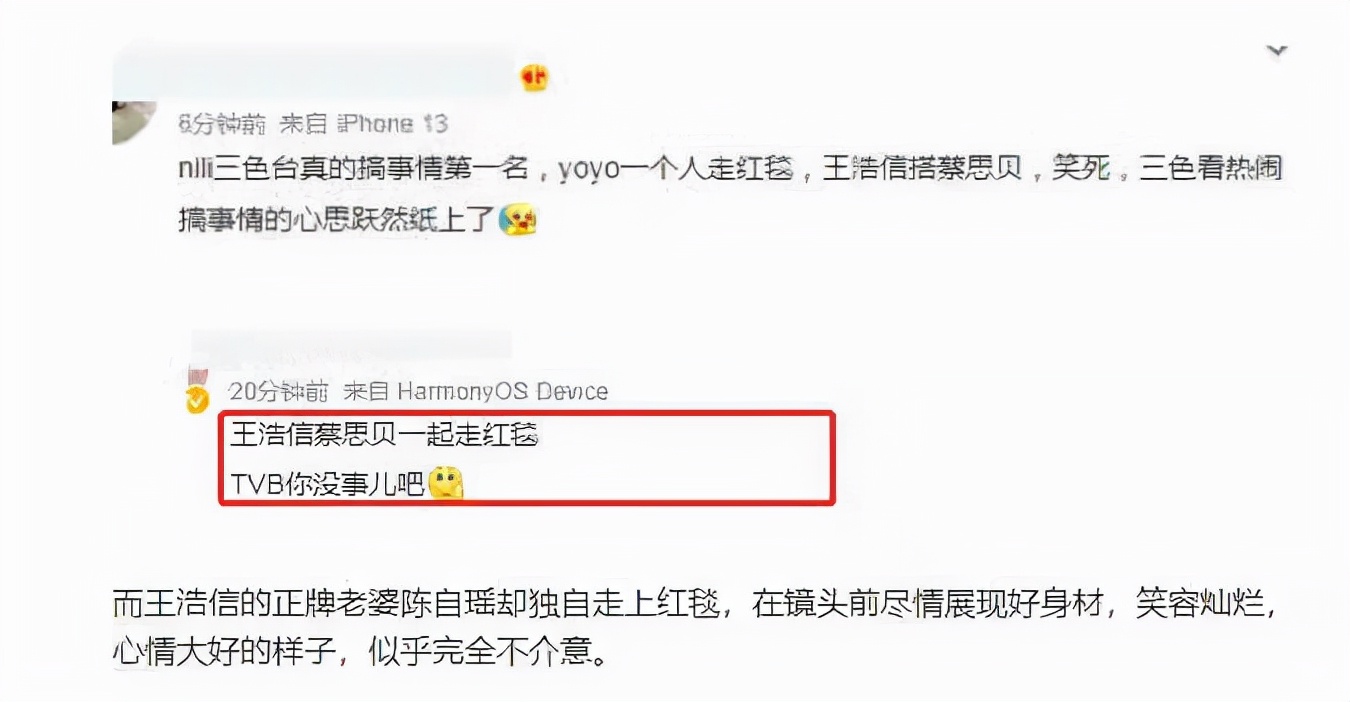The height and width of the screenshot is (702, 1350).
Task: Click the word 'yoyo' in the first post
Action: click(590, 169)
